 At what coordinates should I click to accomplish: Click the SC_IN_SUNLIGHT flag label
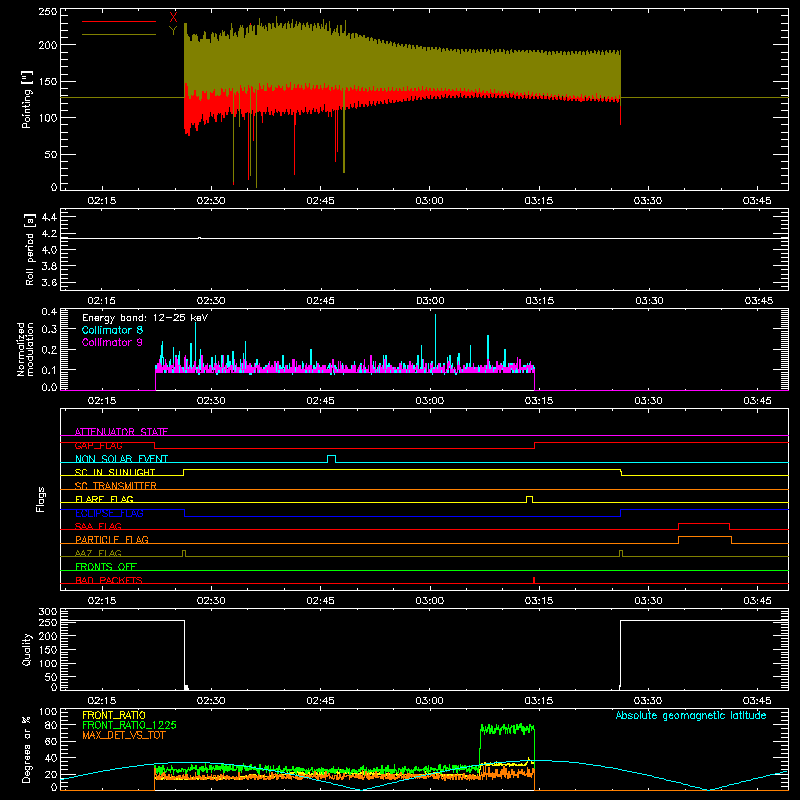[x=115, y=472]
